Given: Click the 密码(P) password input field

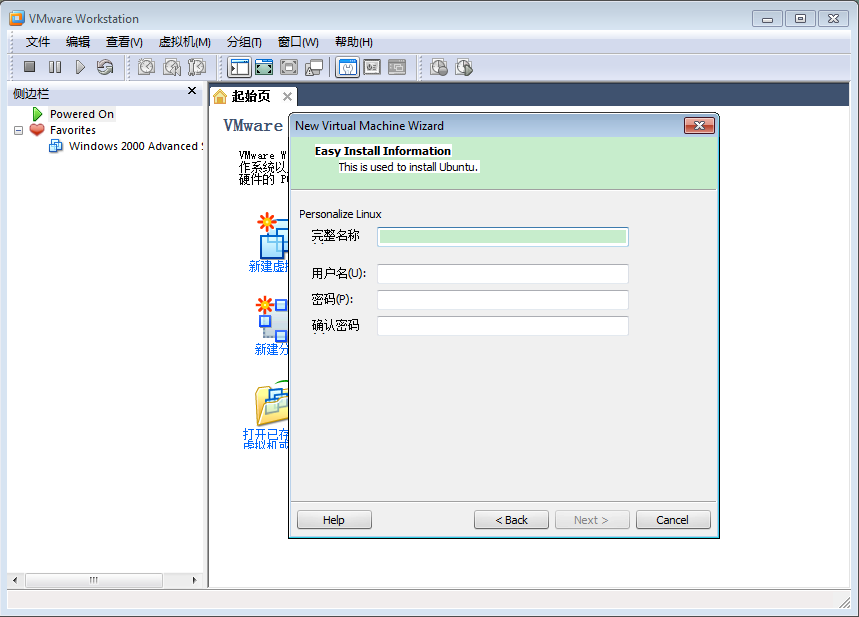Looking at the screenshot, I should click(503, 300).
